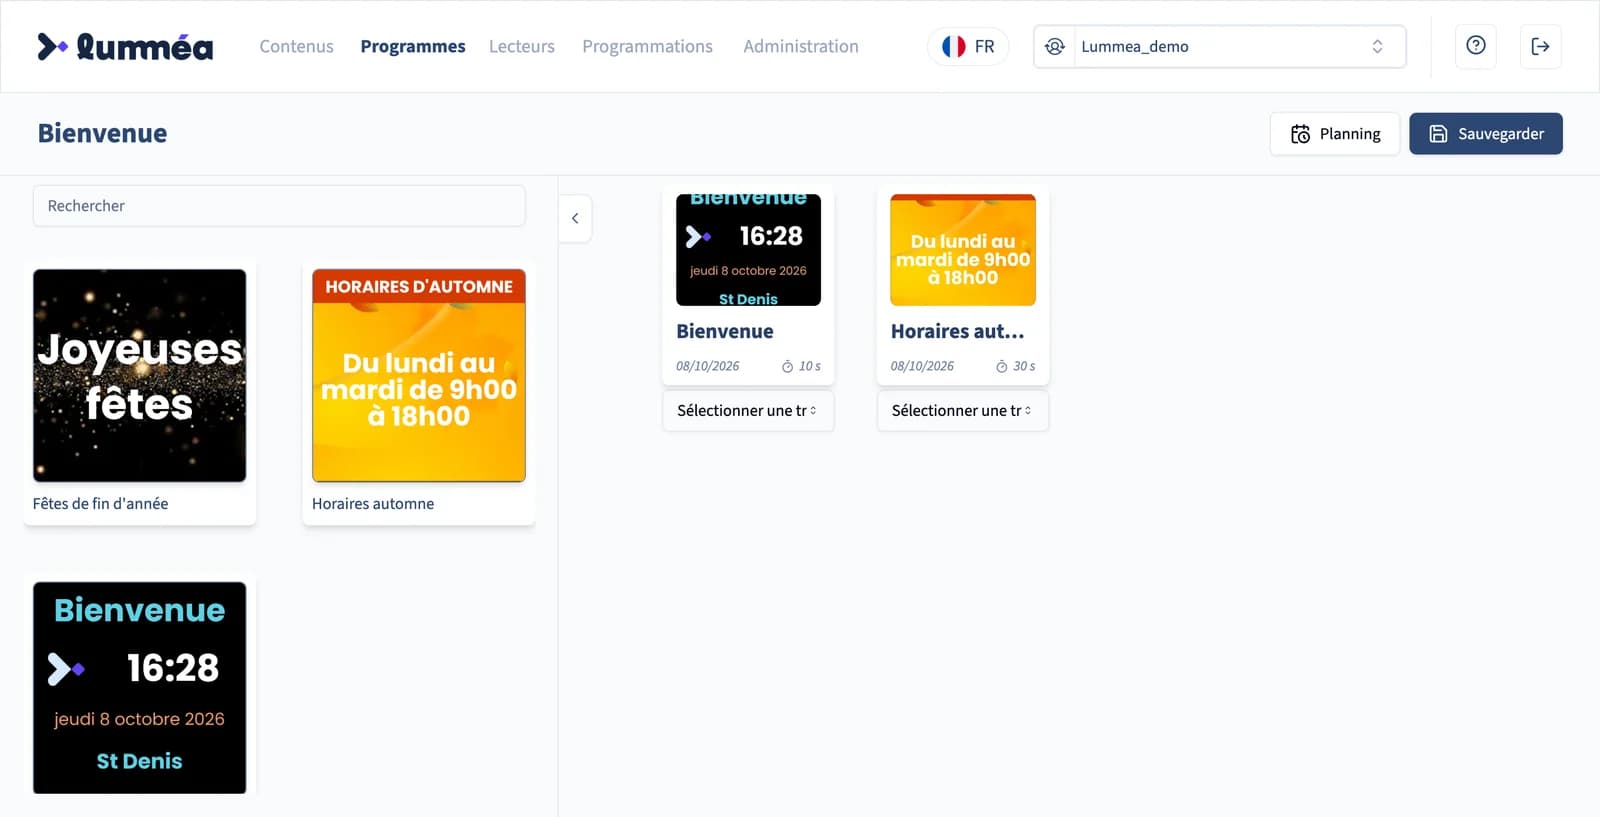Click the 10 s duration on Bienvenue
1600x817 pixels.
click(x=809, y=366)
